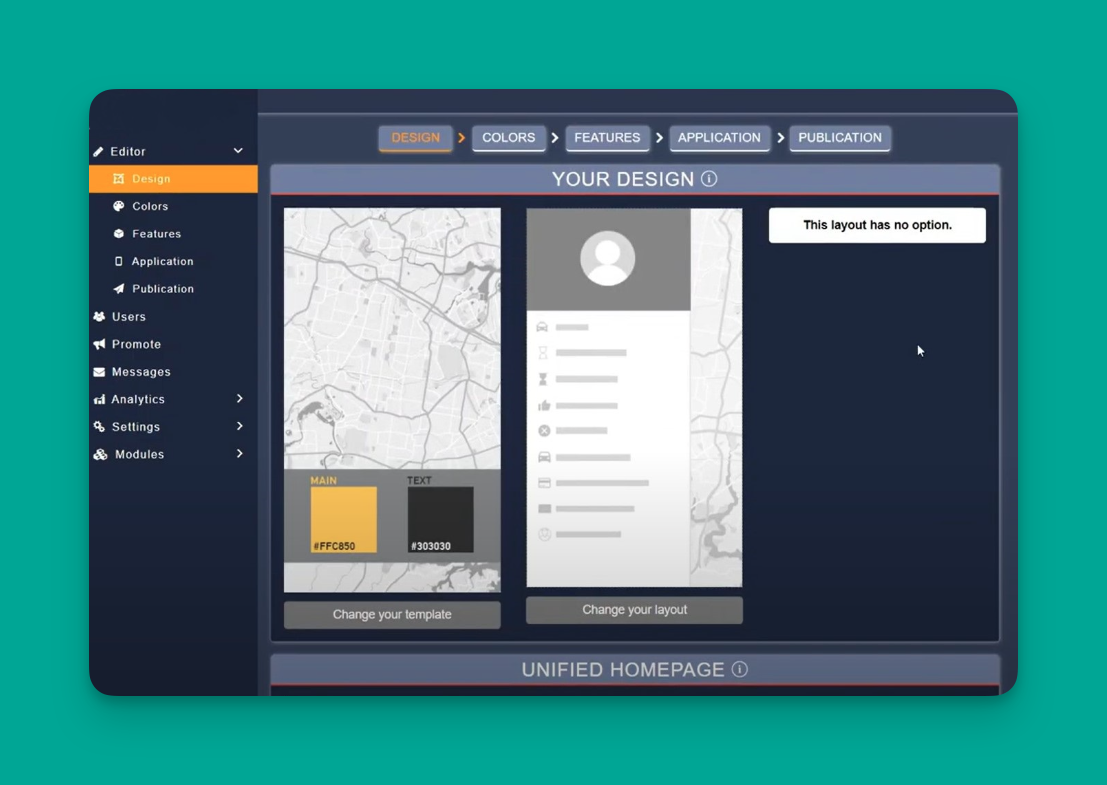Viewport: 1107px width, 785px height.
Task: Click the phone icon beside Application
Action: 119,261
